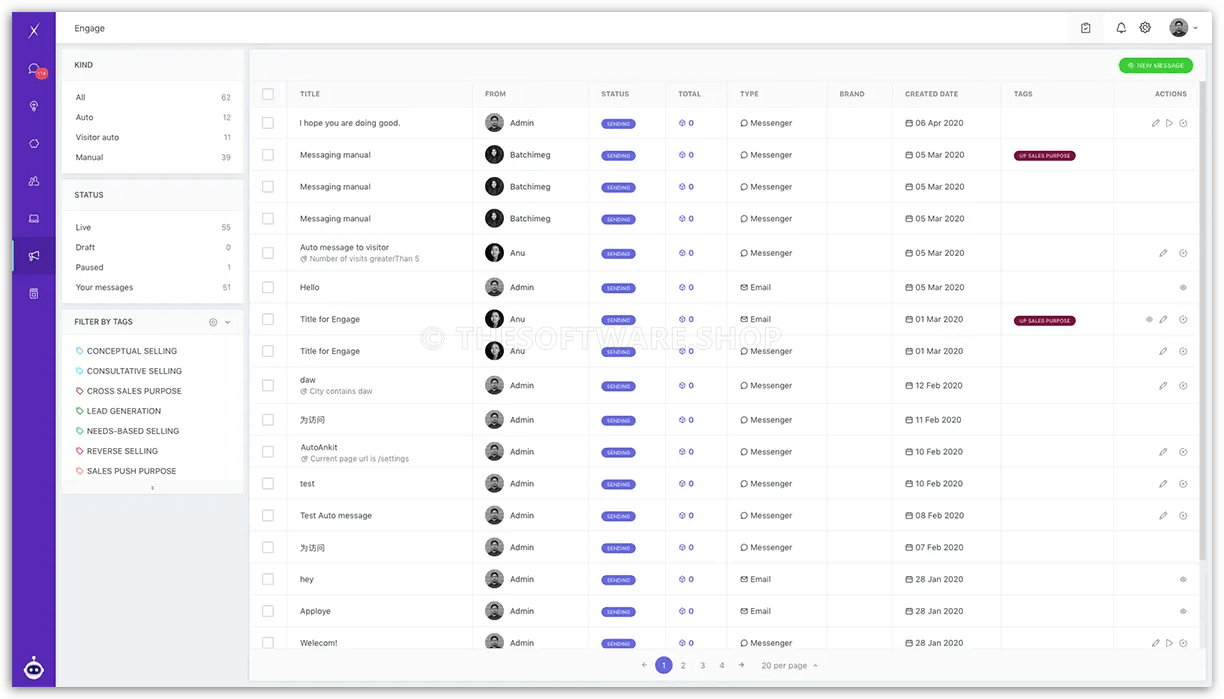This screenshot has width=1224, height=699.
Task: Open the task clipboard icon in top bar
Action: coord(1086,28)
